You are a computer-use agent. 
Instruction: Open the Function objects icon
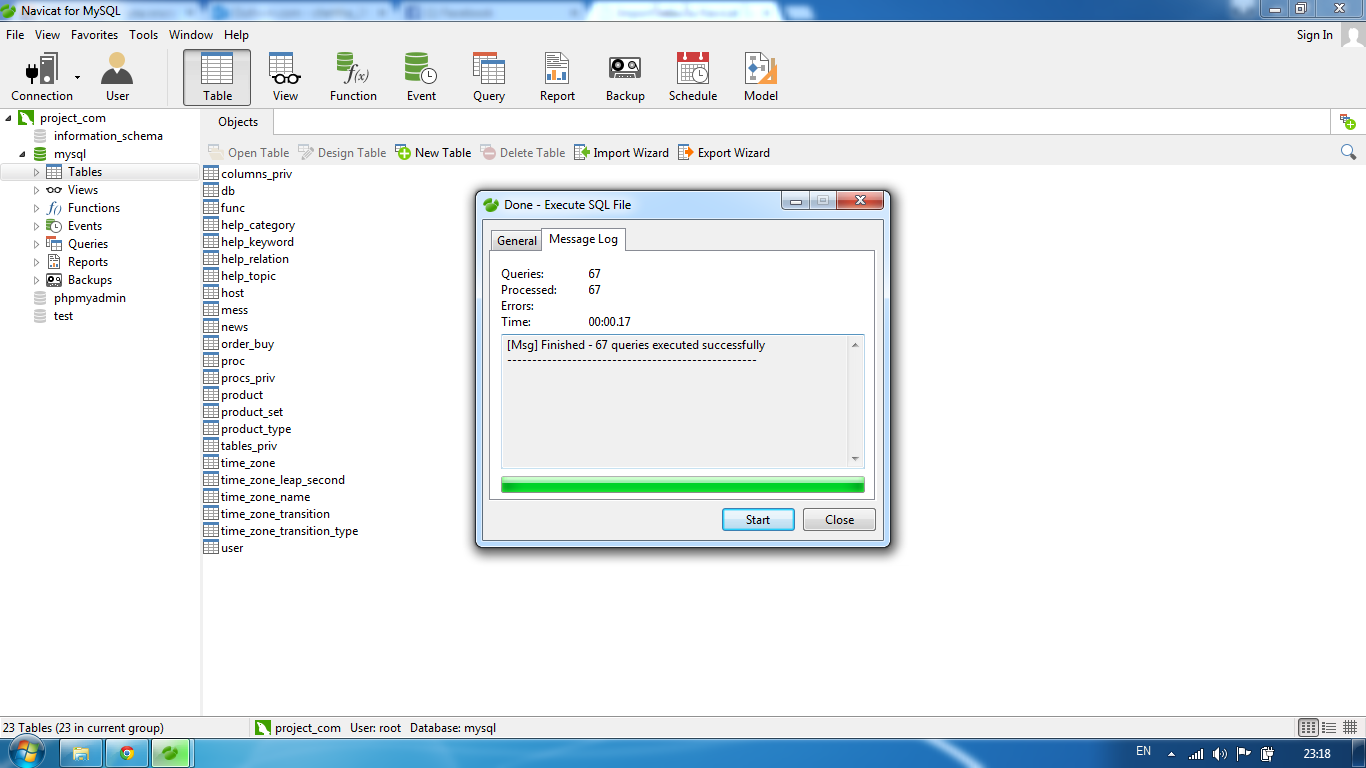point(353,78)
